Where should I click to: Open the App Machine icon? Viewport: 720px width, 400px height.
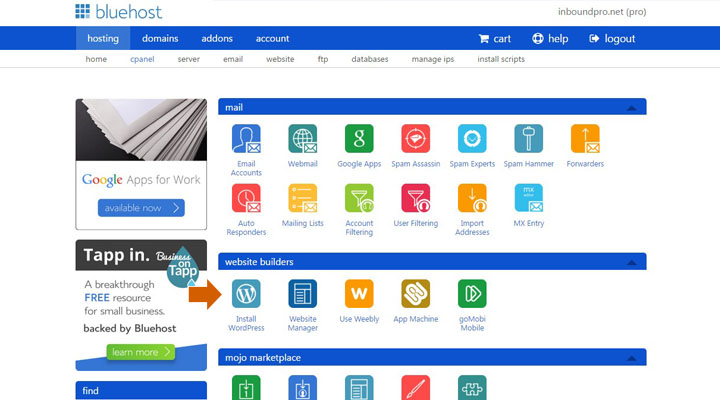point(416,294)
